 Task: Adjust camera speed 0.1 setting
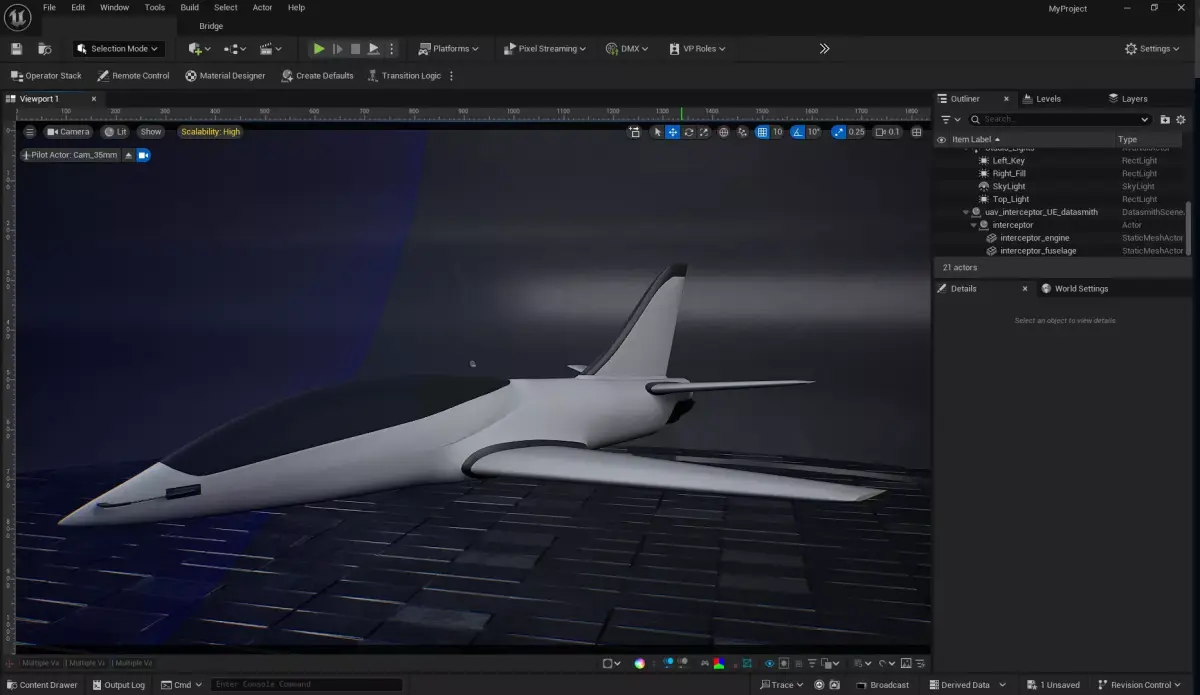pos(887,132)
